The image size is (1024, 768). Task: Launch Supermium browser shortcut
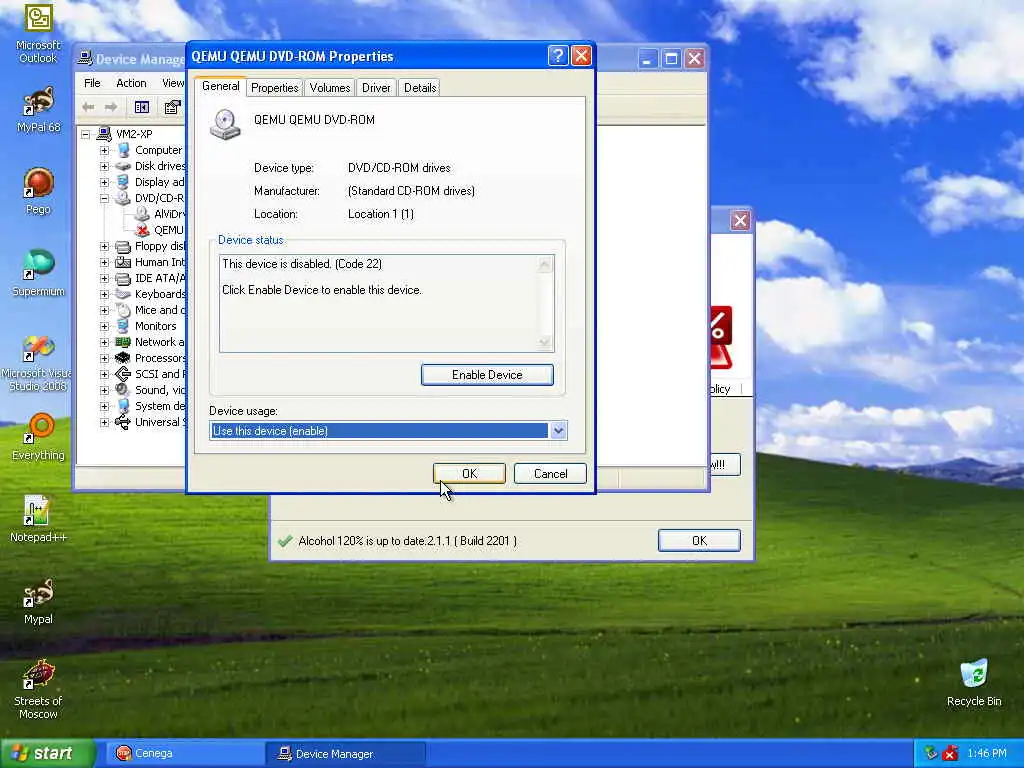[x=38, y=273]
